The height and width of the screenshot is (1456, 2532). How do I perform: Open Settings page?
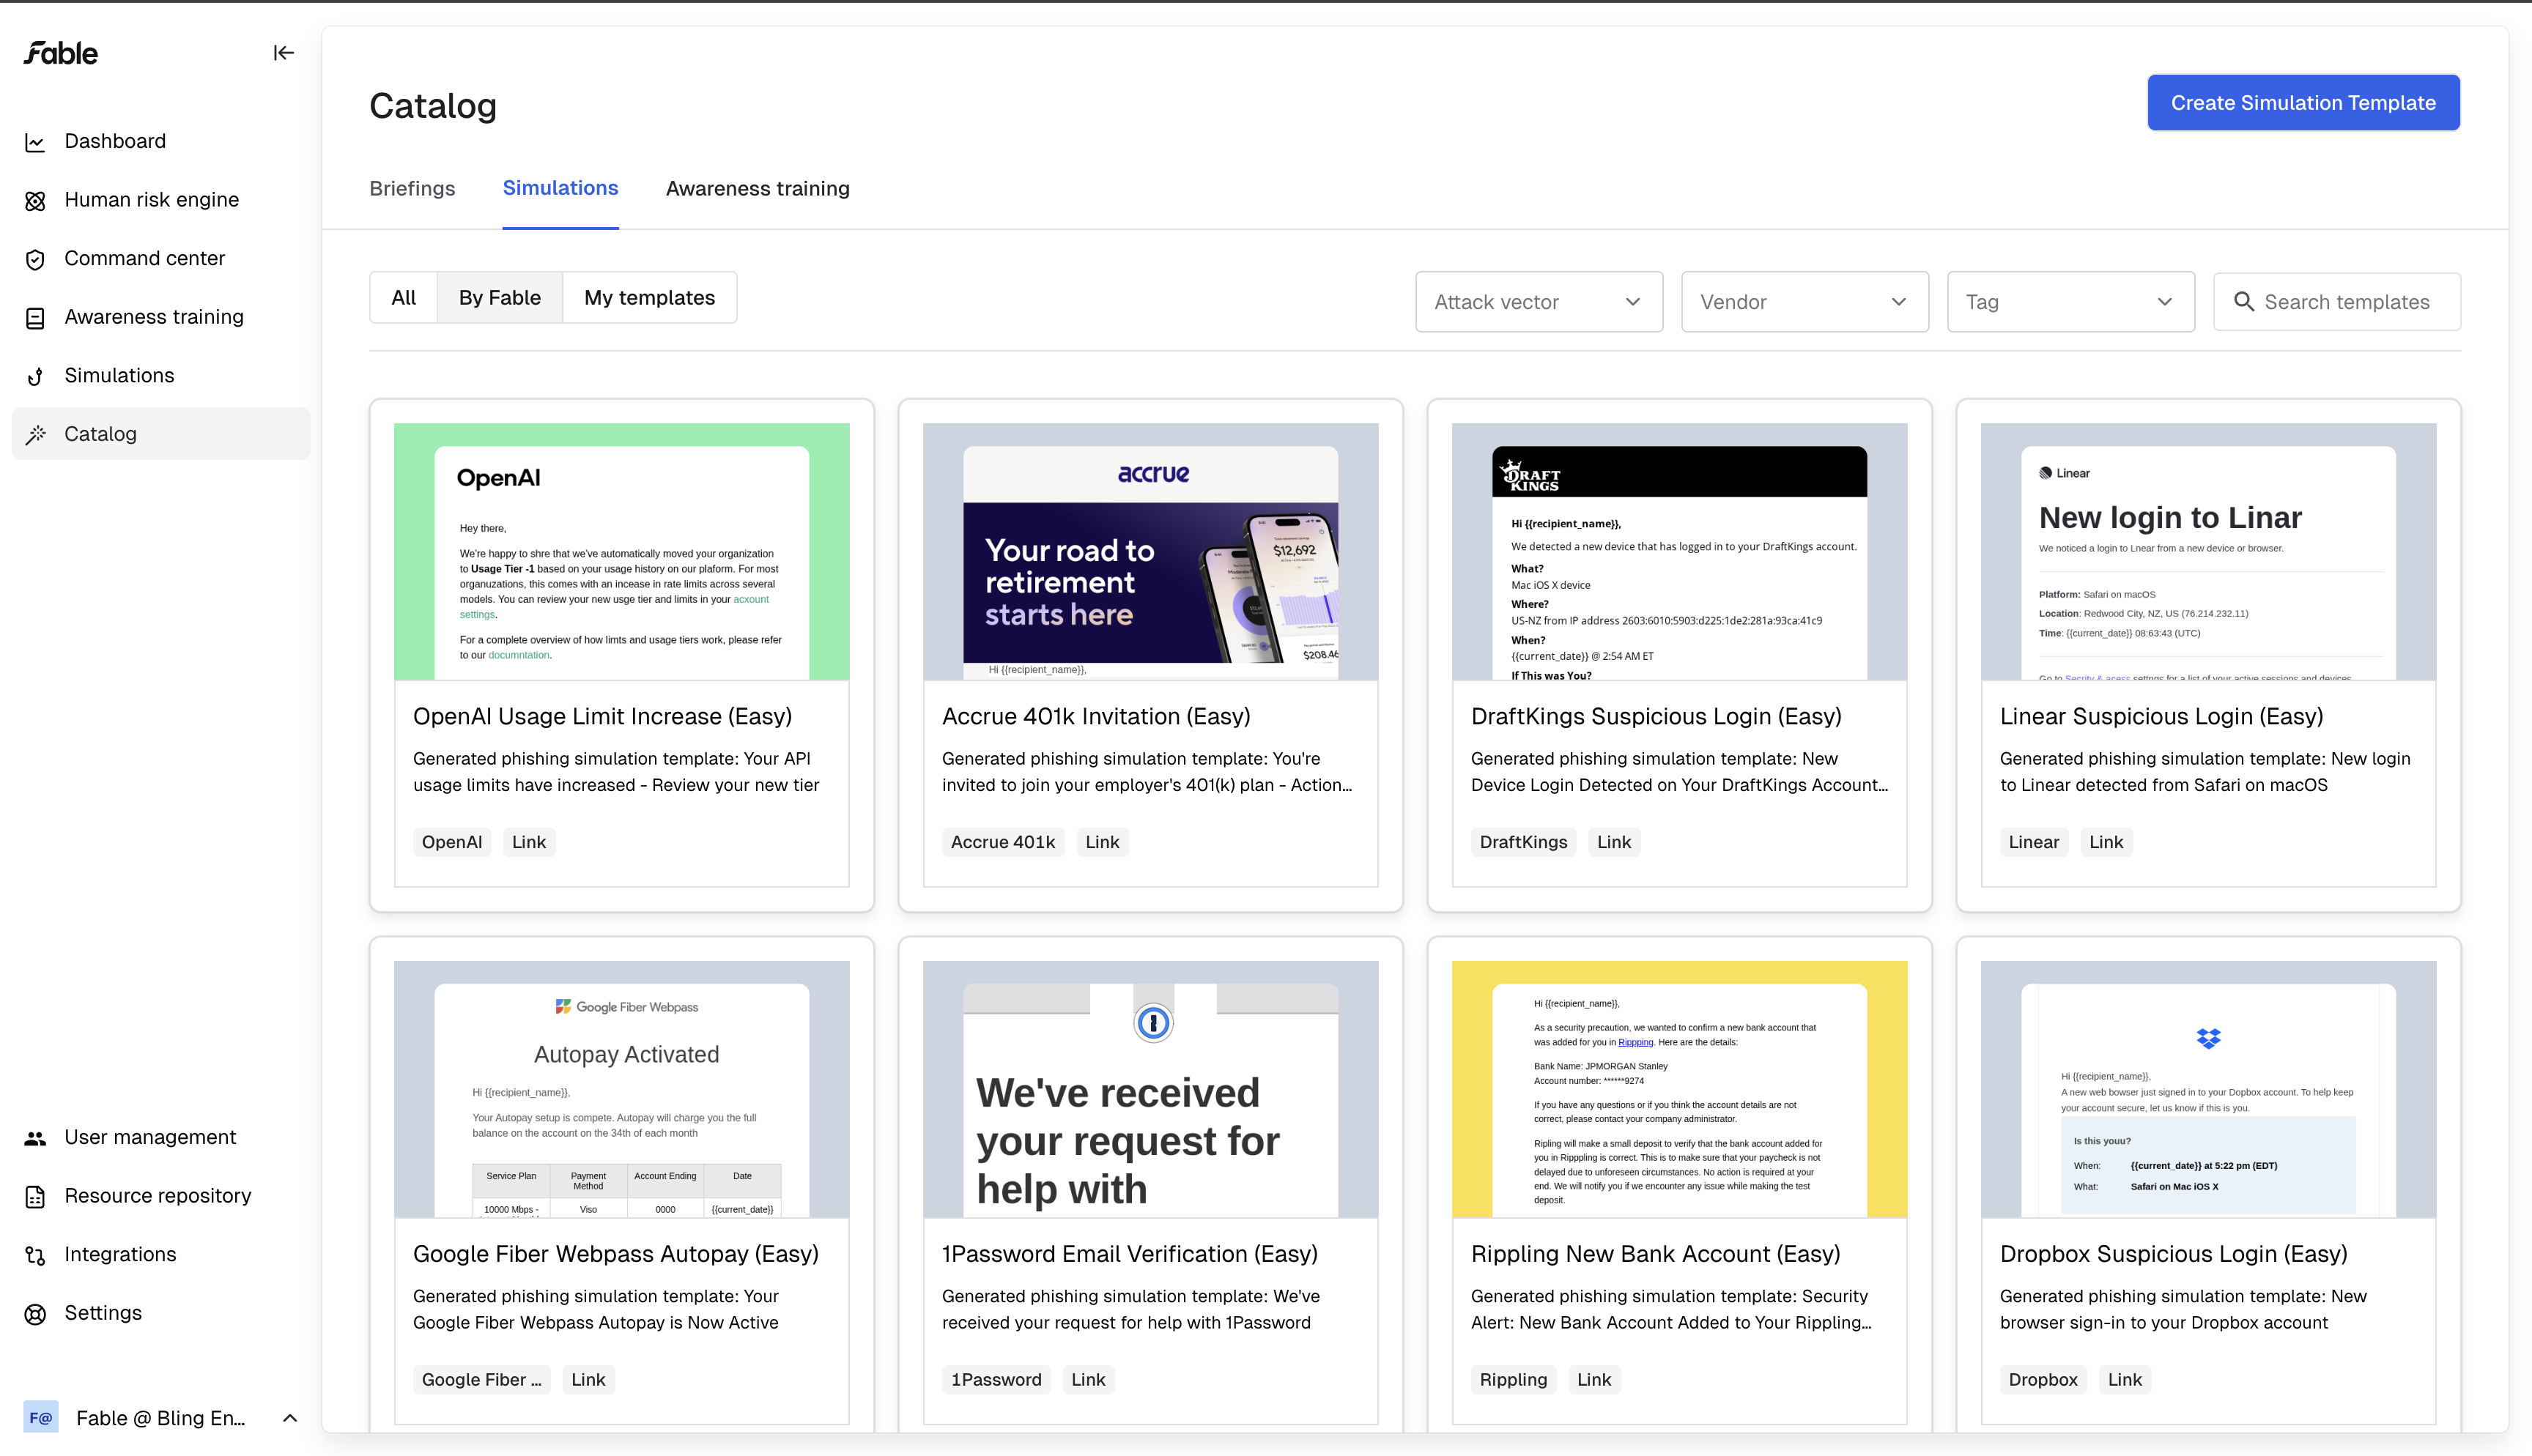pos(103,1314)
